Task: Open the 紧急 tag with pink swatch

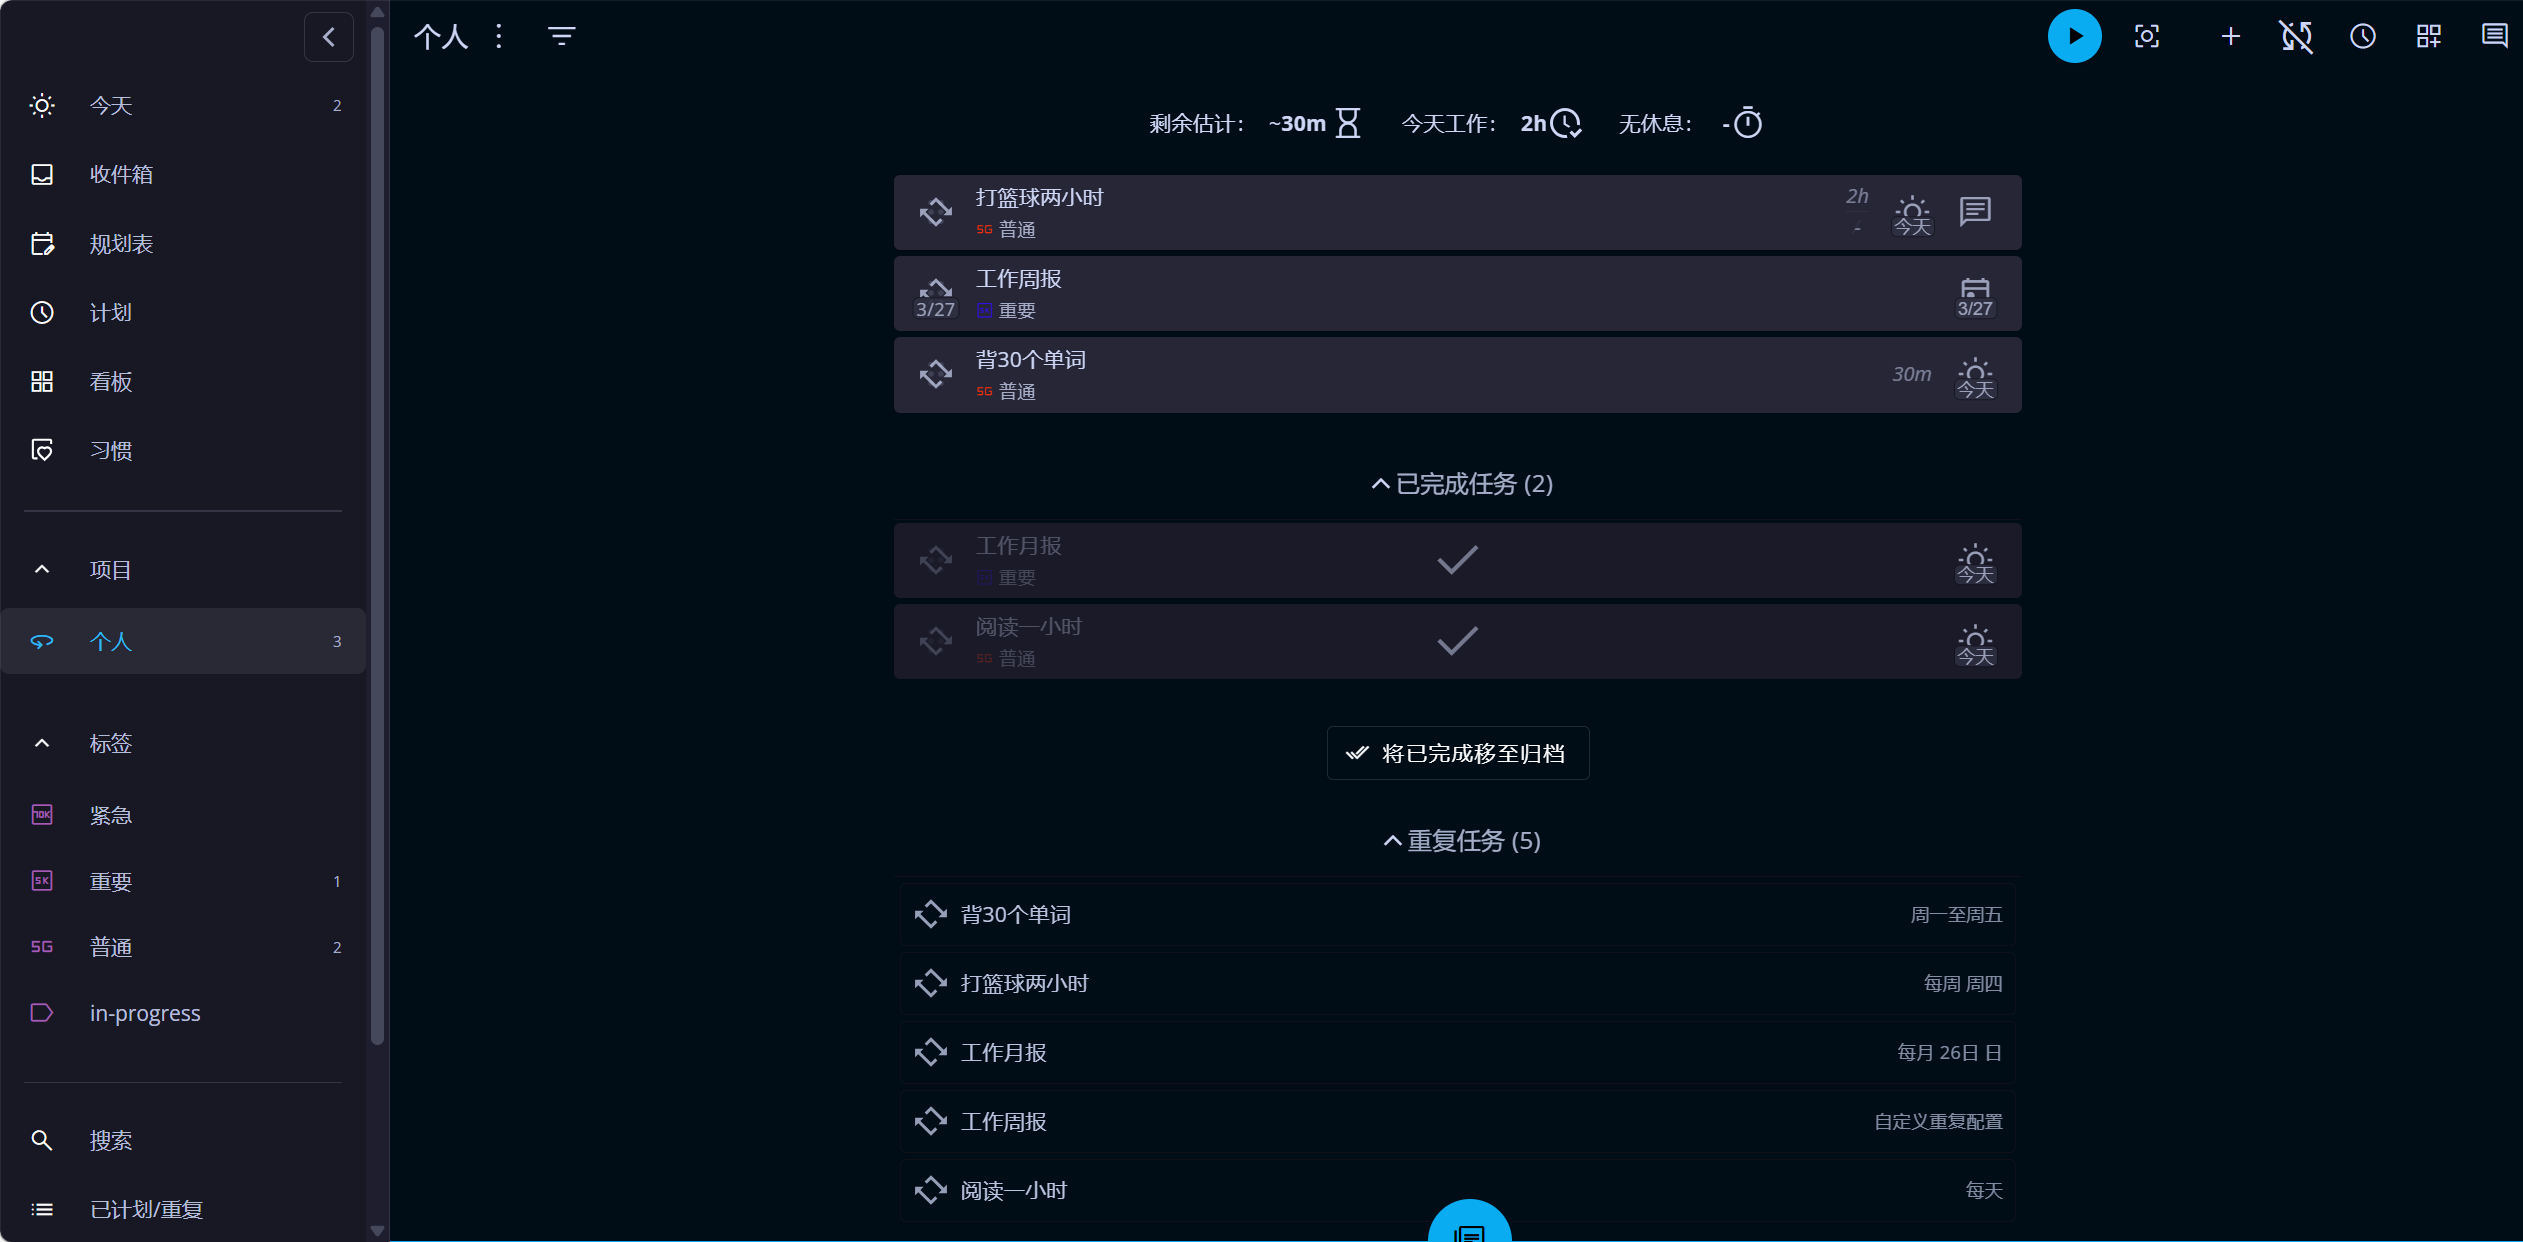Action: 110,816
